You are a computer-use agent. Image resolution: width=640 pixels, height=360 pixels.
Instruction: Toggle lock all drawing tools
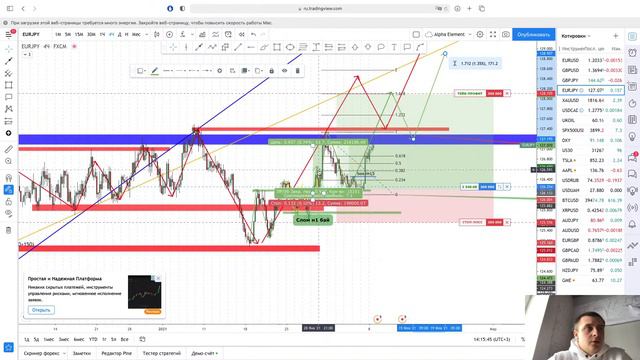tap(9, 202)
